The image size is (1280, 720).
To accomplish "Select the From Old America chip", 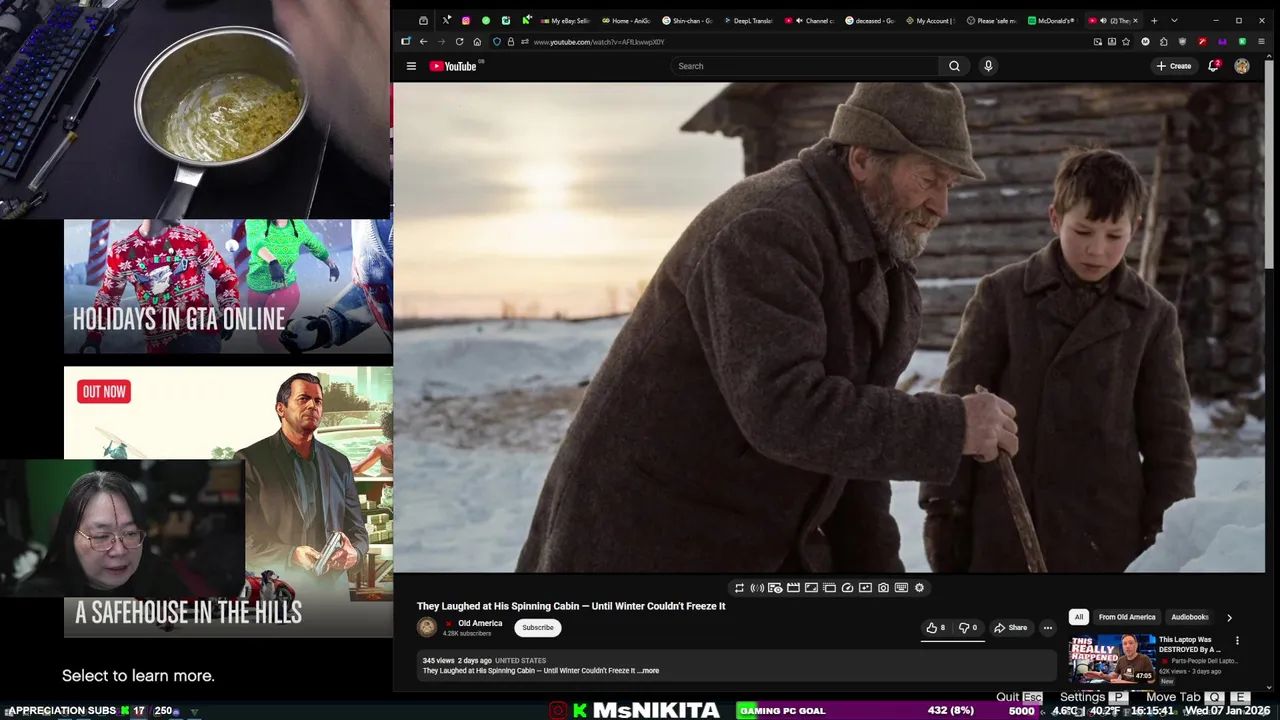I will click(1127, 617).
